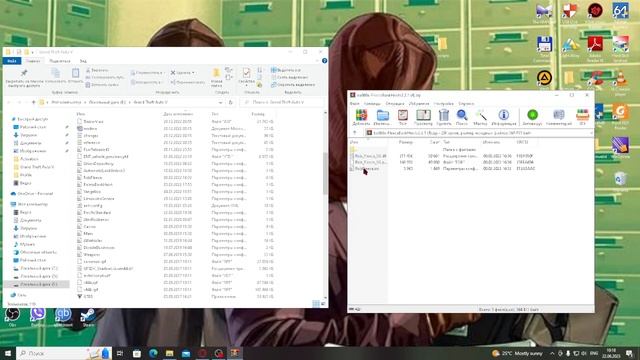The height and width of the screenshot is (360, 640).
Task: Click Cut (Вырезать) in Explorer ribbon
Action: [97, 70]
